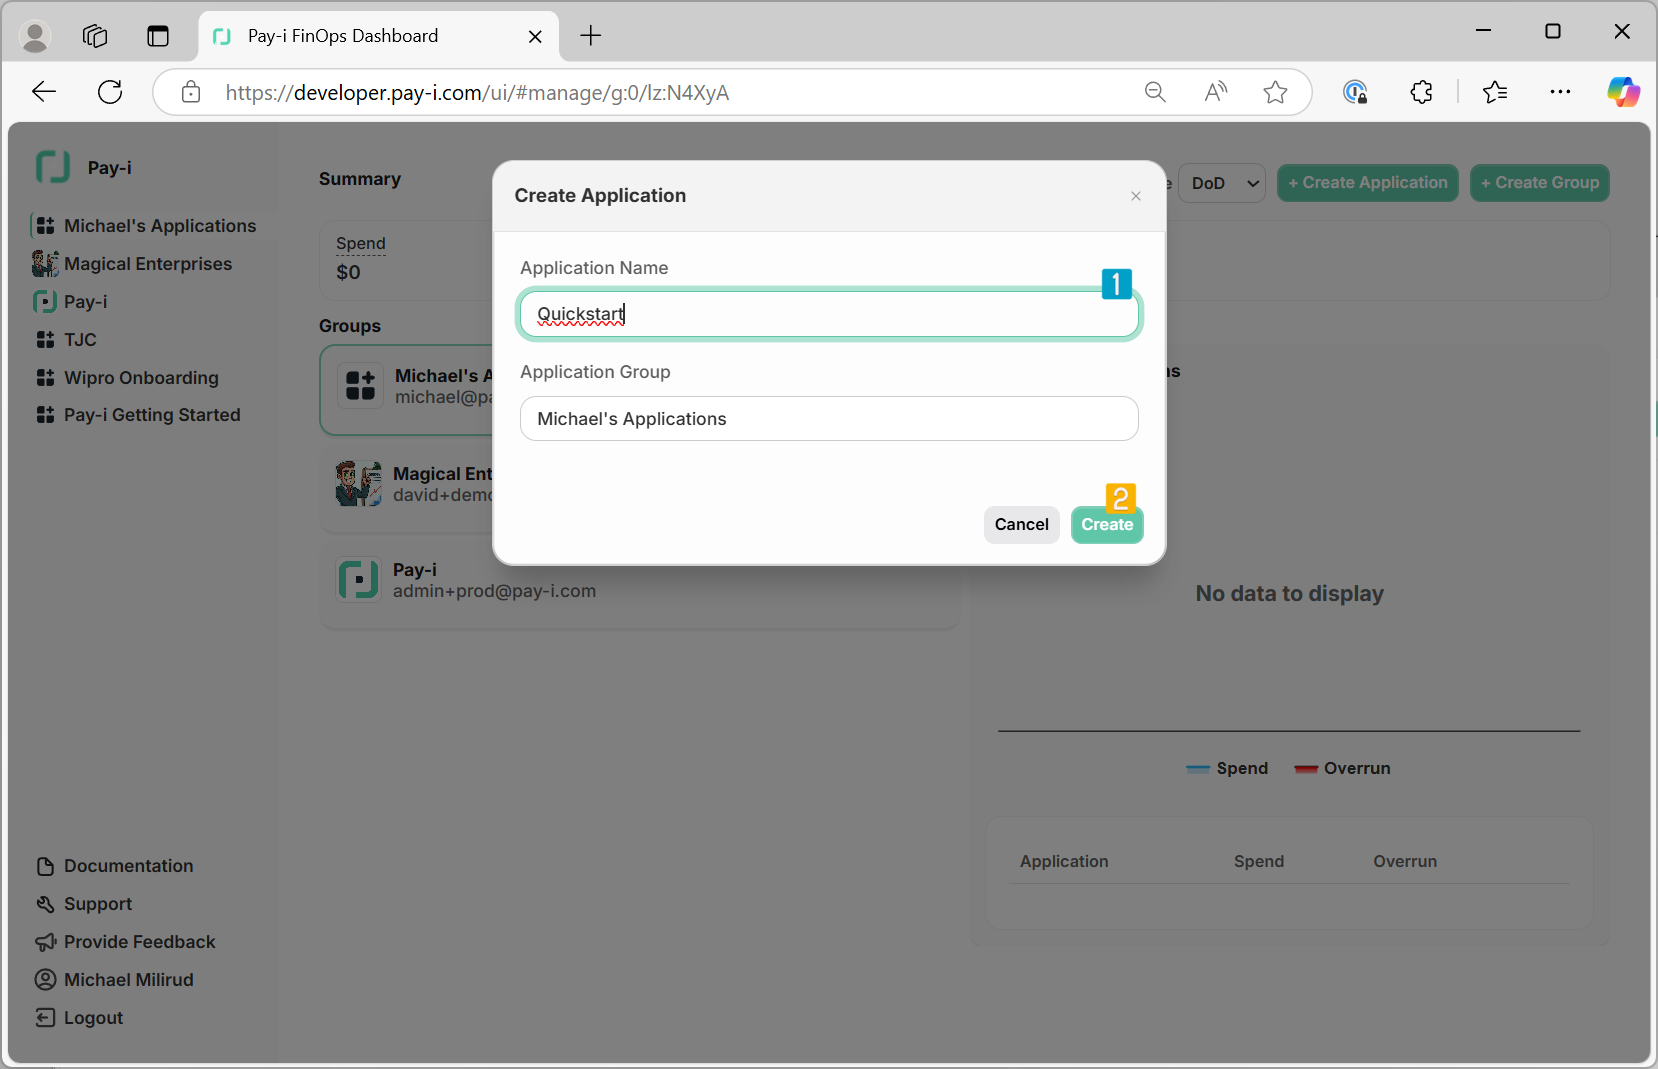Click the browser profile avatar icon
Image resolution: width=1658 pixels, height=1069 pixels.
pos(35,36)
